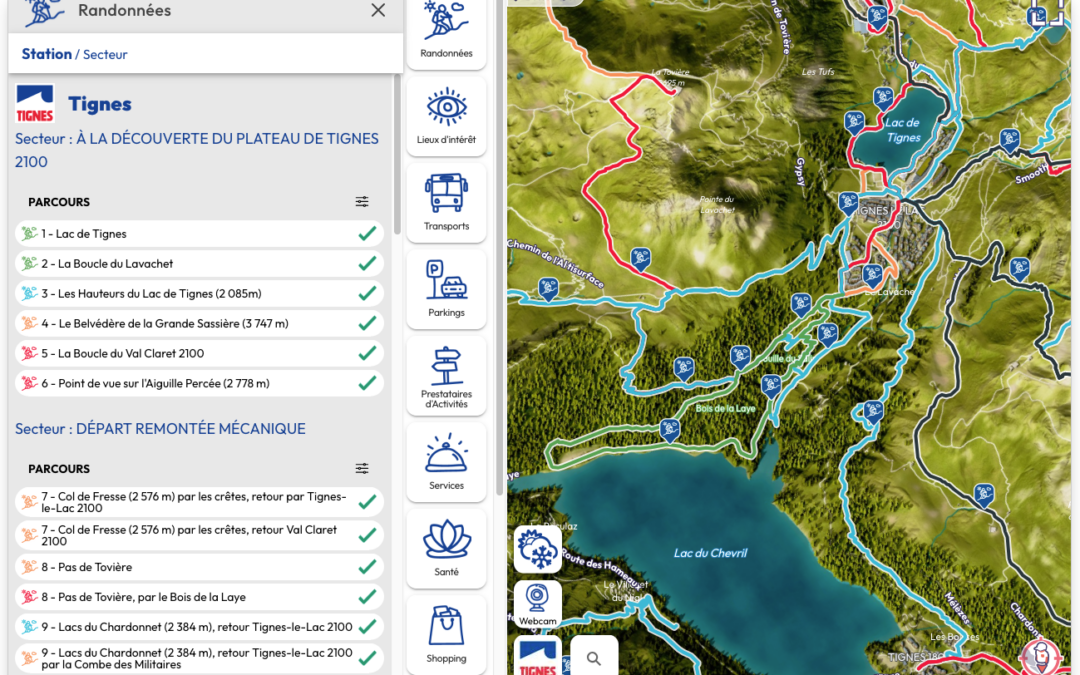The height and width of the screenshot is (675, 1080).
Task: Click hike marker above the Lac de Tignes label
Action: pos(883,98)
